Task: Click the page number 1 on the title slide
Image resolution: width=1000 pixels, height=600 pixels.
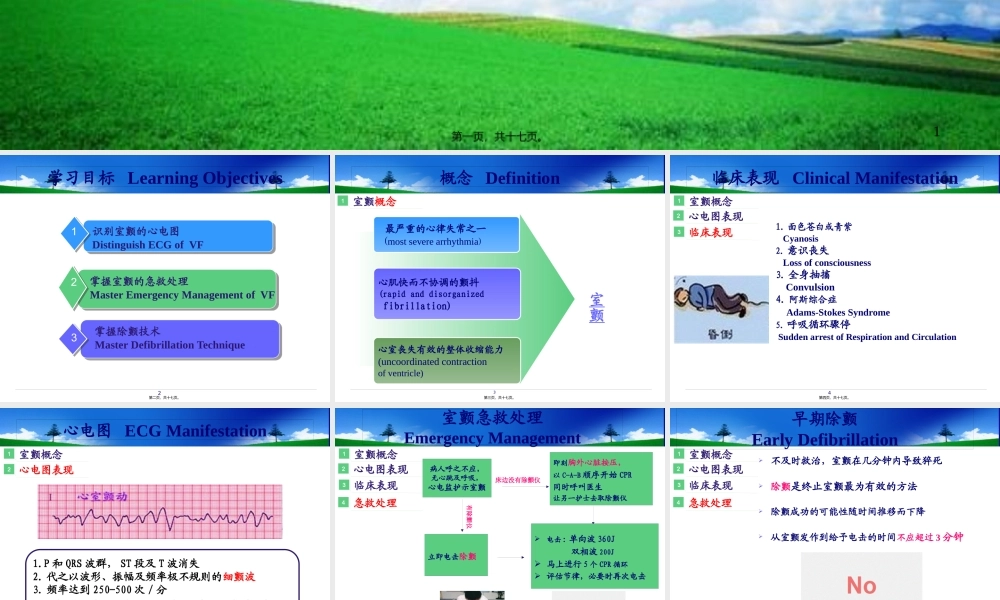Action: 937,129
